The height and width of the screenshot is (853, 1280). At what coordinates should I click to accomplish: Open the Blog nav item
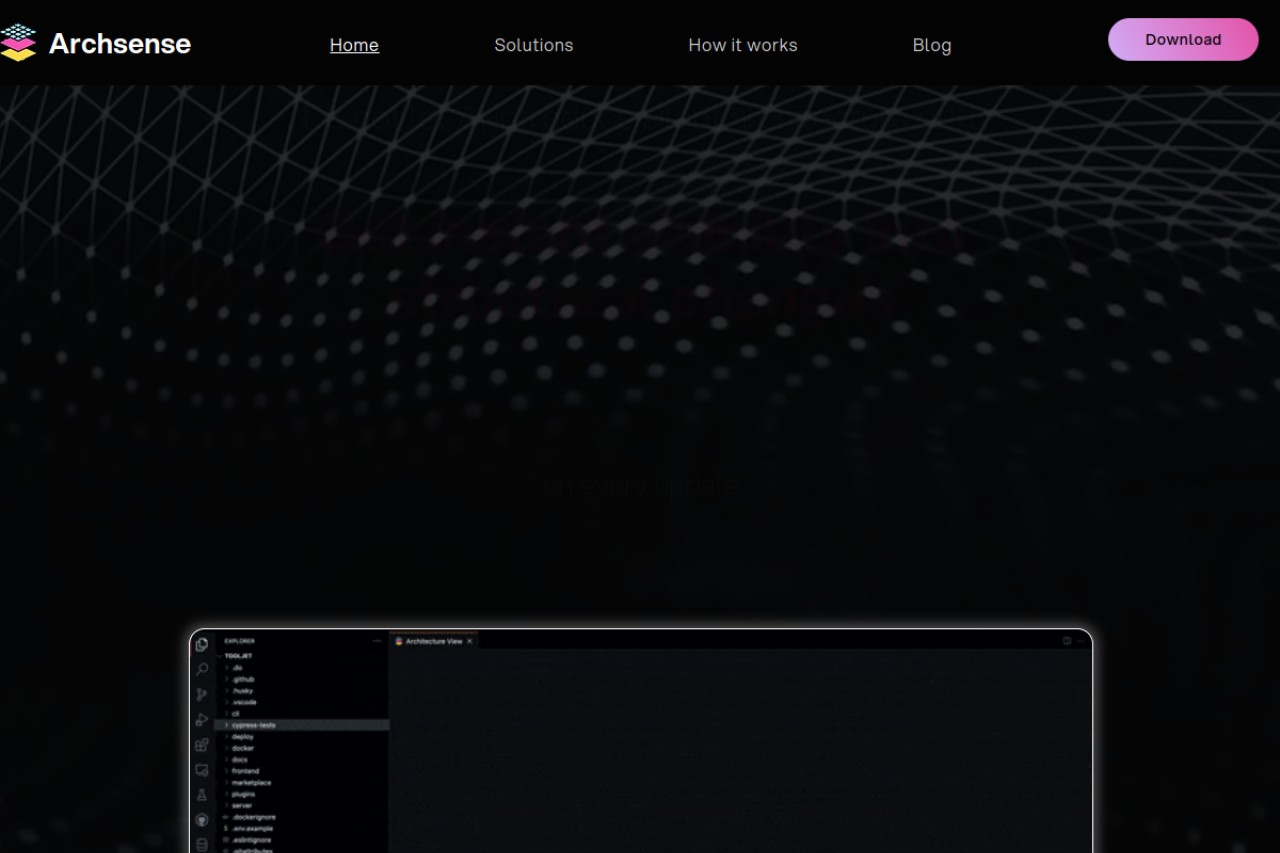tap(932, 45)
